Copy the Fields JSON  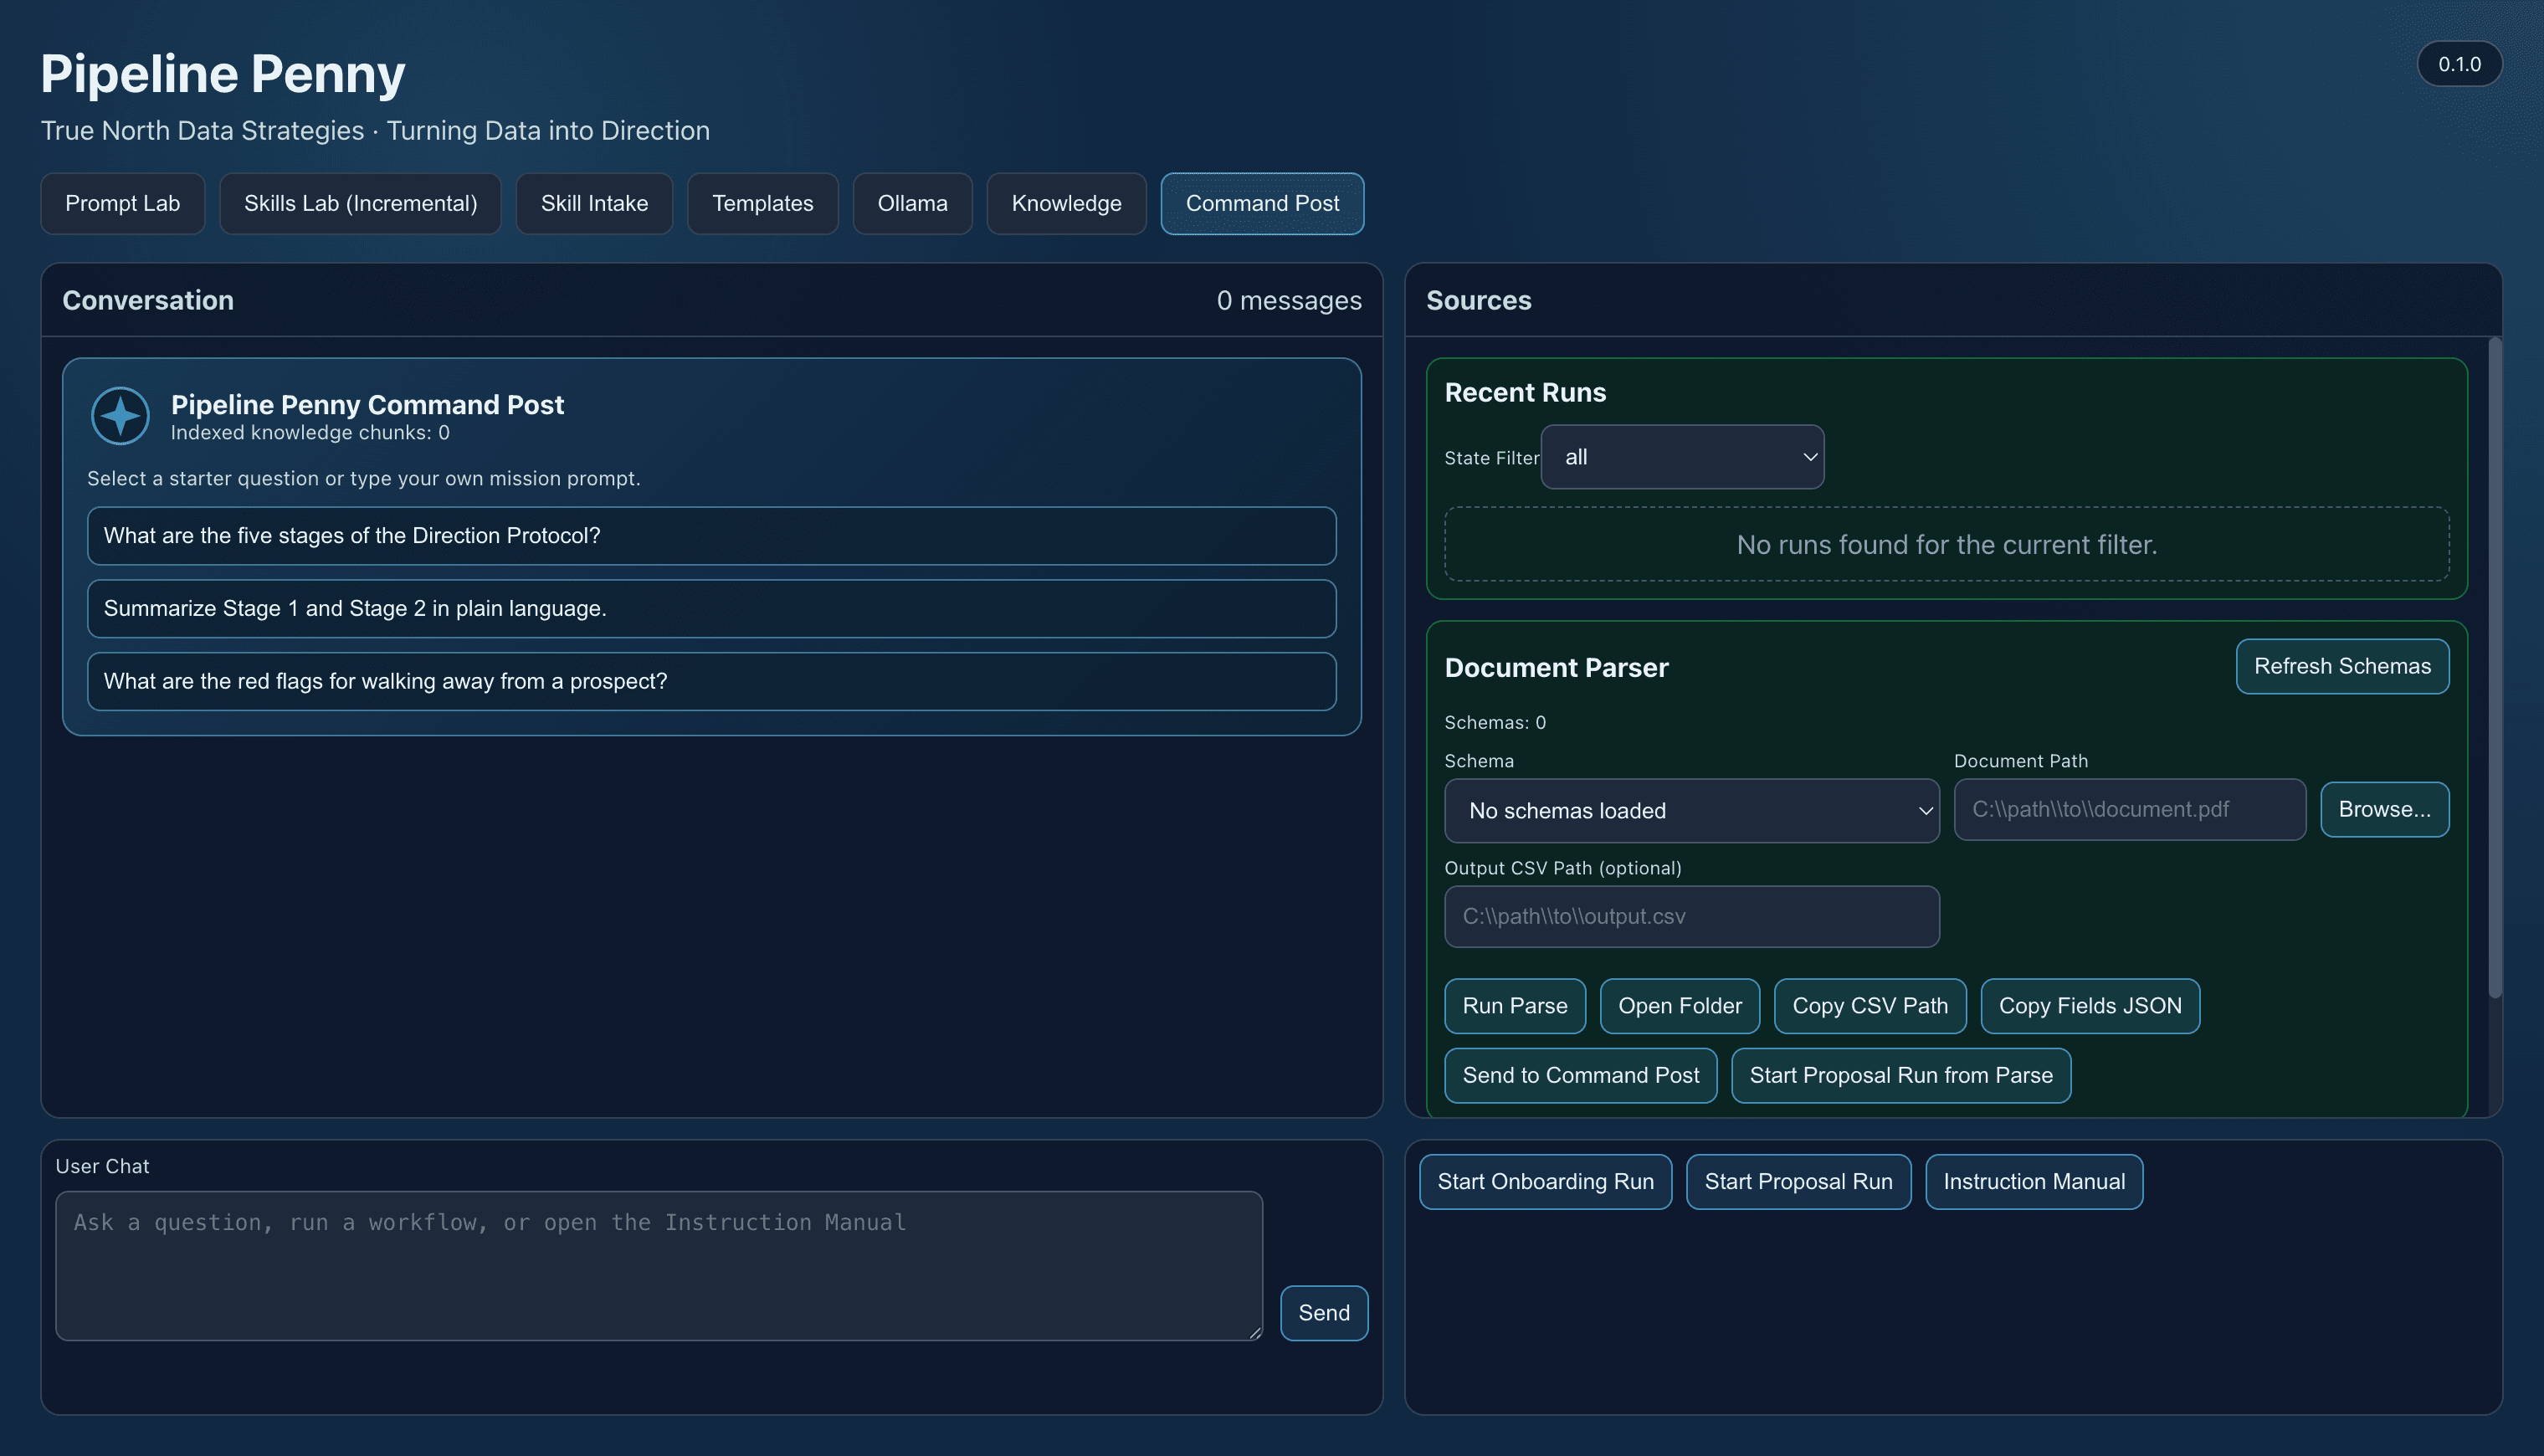[2090, 1006]
